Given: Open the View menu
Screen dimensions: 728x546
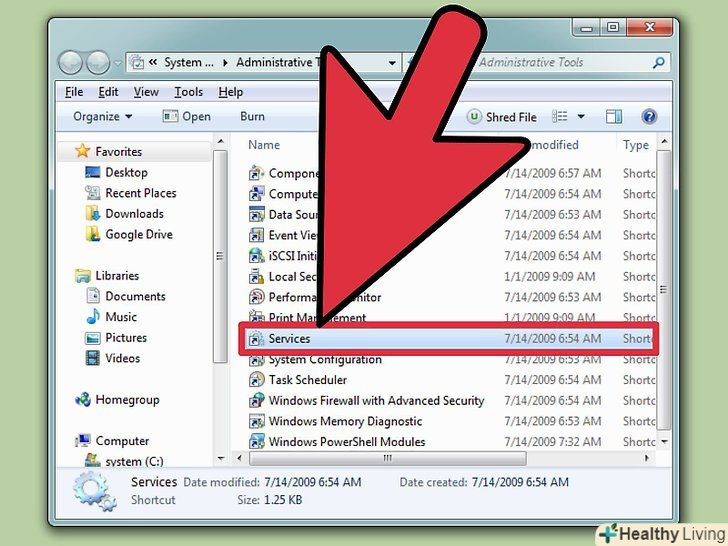Looking at the screenshot, I should coord(146,92).
